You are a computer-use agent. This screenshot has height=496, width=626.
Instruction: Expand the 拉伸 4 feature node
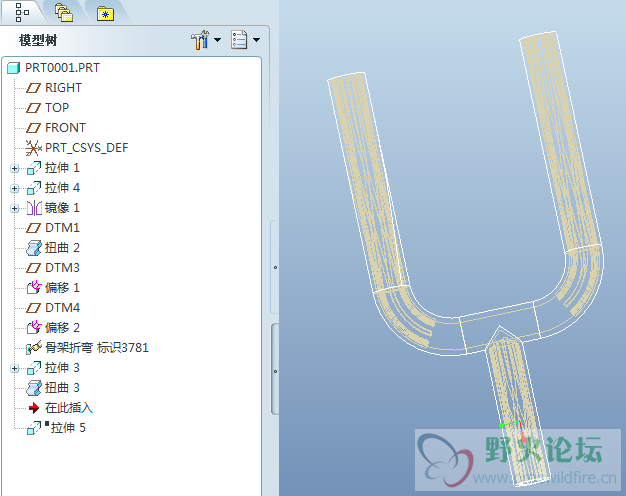(x=14, y=188)
